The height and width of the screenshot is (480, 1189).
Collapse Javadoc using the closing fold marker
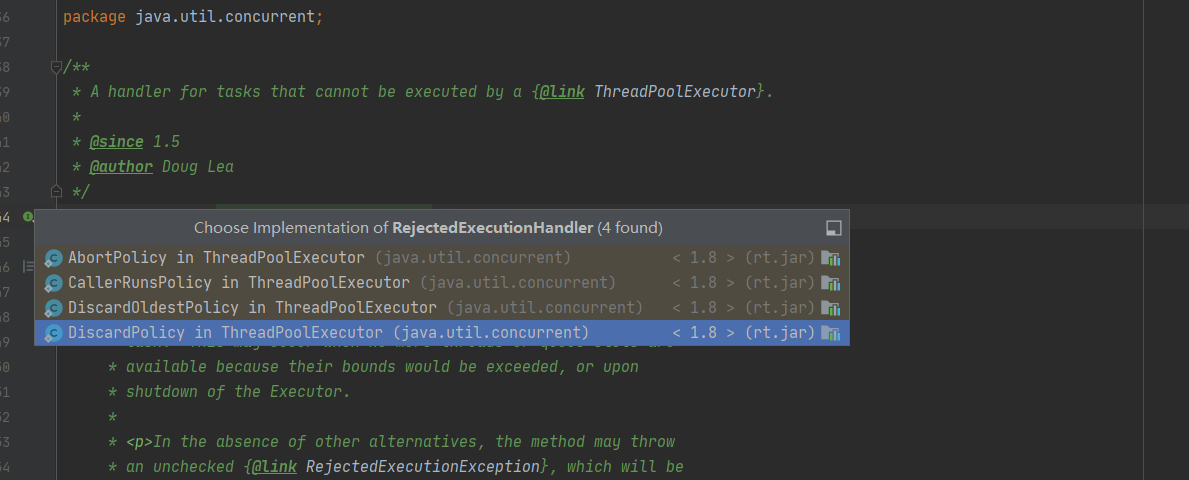(55, 190)
